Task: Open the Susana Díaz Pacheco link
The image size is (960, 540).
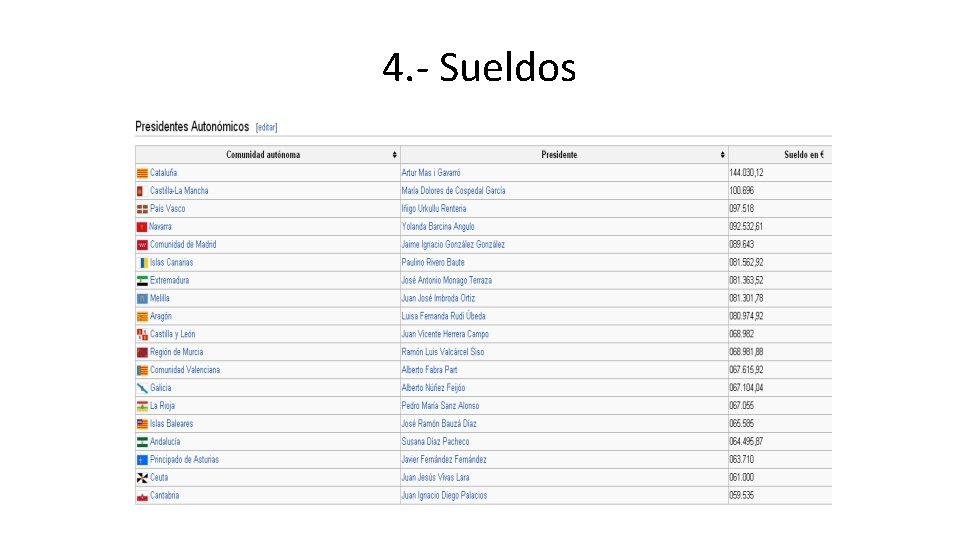Action: pyautogui.click(x=435, y=442)
